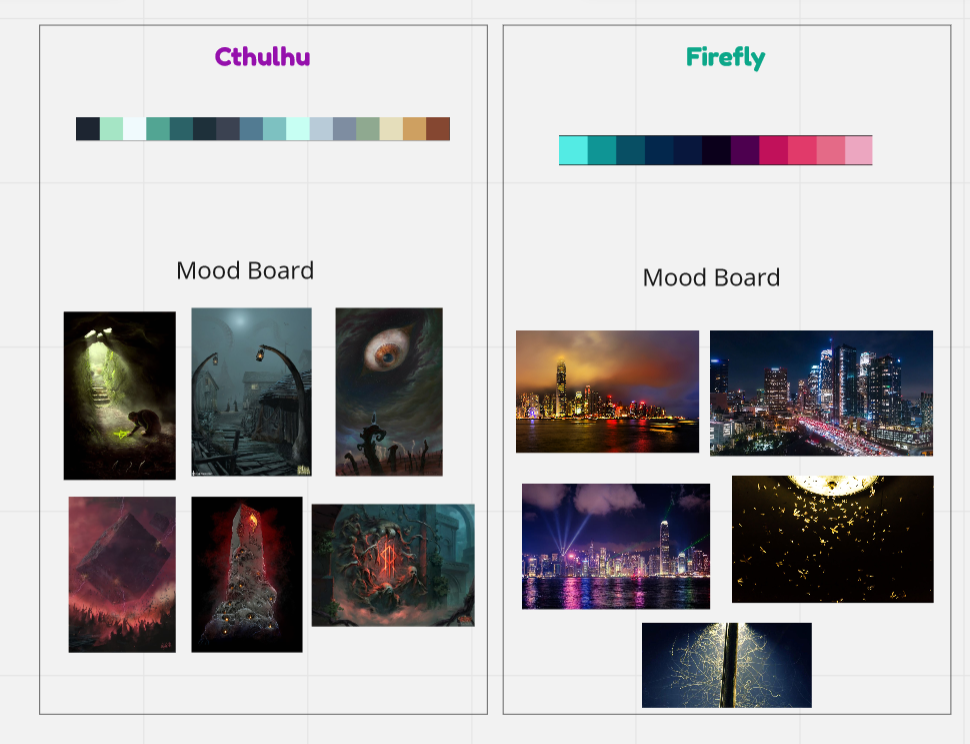
Task: Pick the light pink Firefly palette swatch
Action: [858, 150]
